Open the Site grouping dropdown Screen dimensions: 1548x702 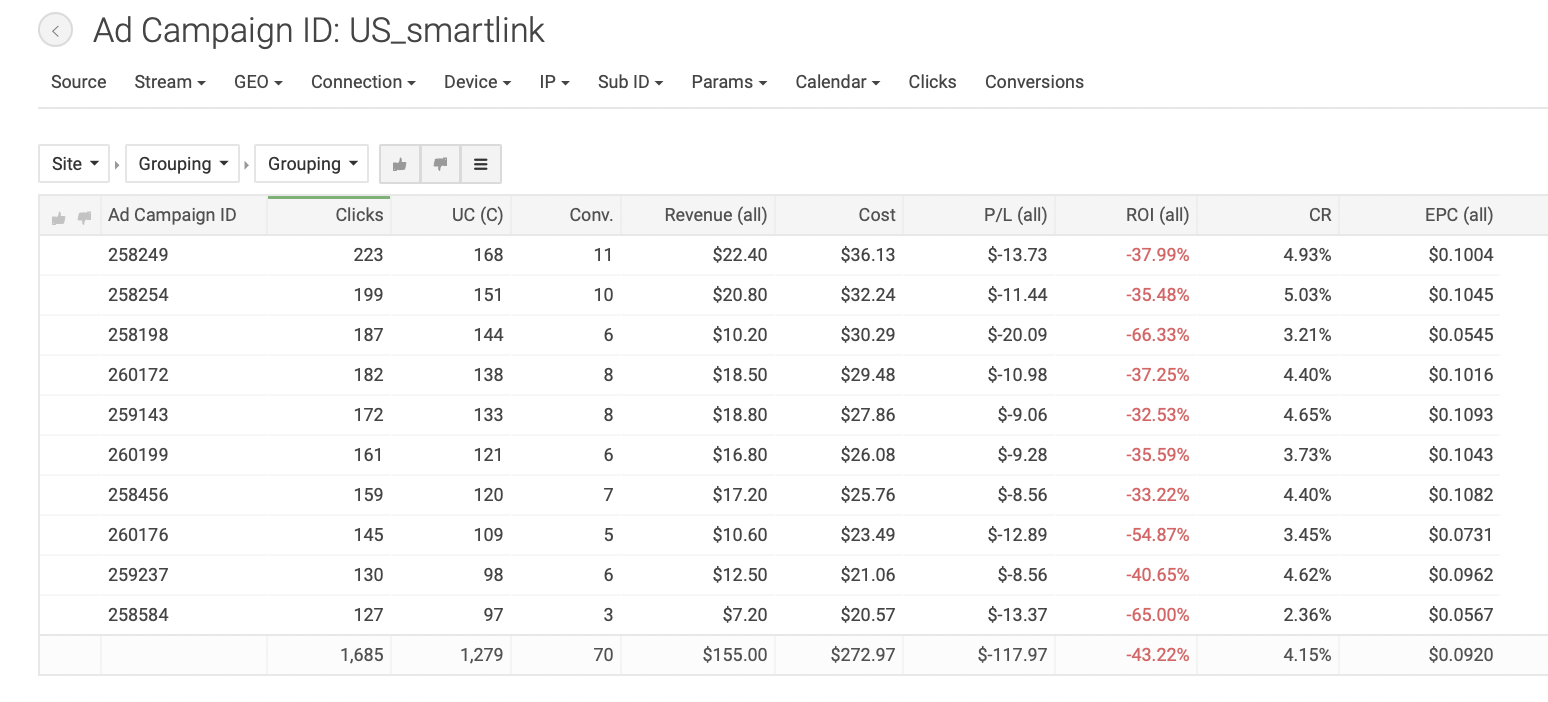[x=74, y=164]
